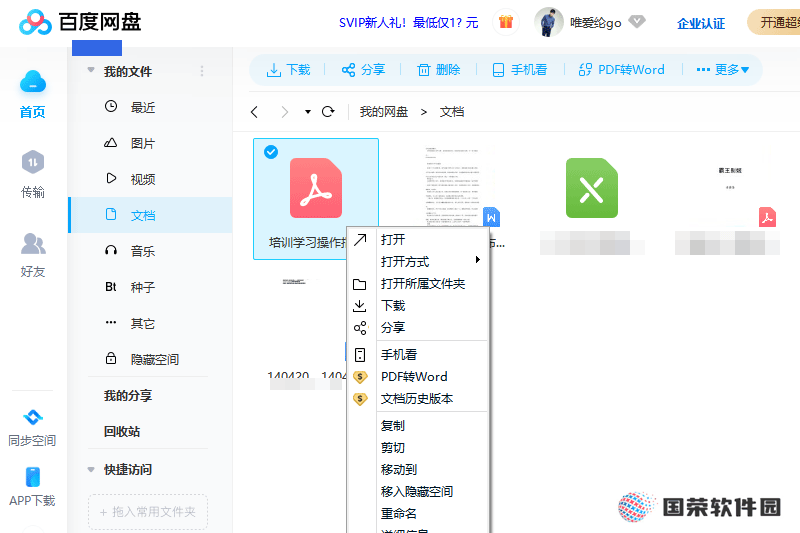This screenshot has width=800, height=533.
Task: Click the toolbar 下载 button
Action: tap(288, 69)
